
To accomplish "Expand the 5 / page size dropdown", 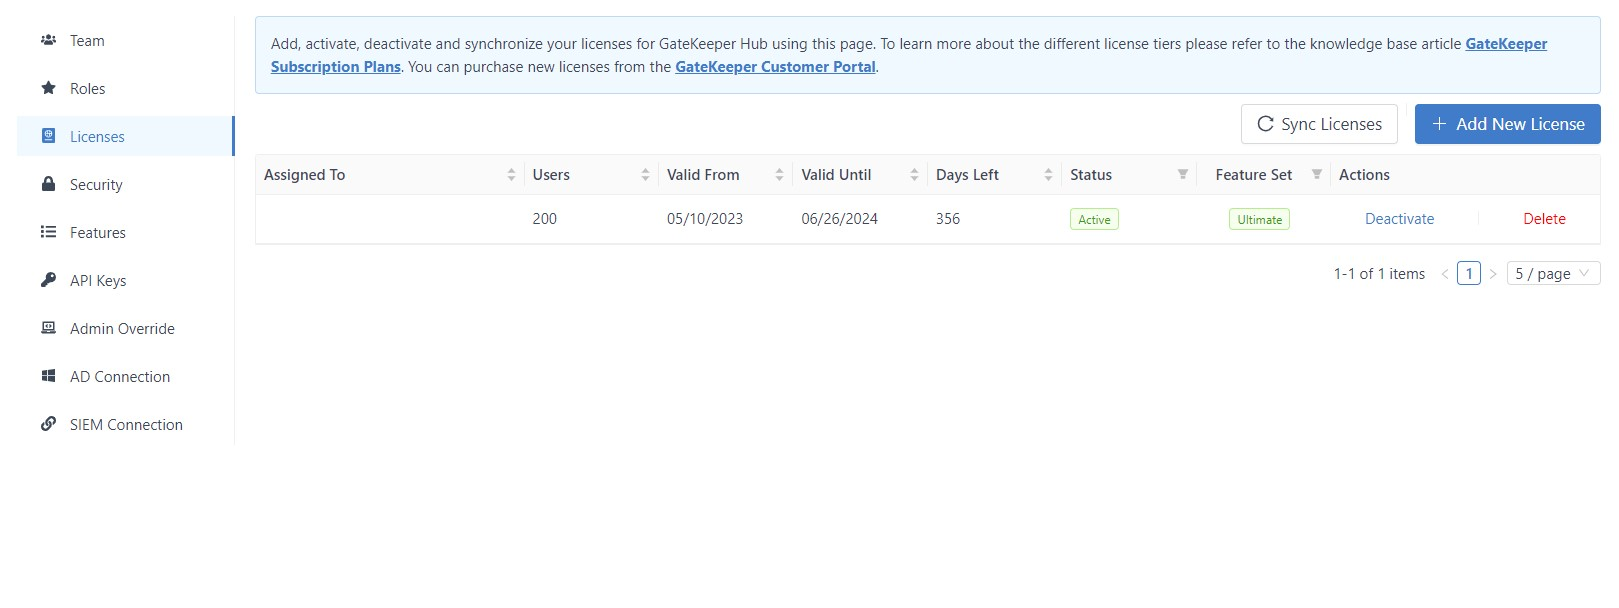I will [x=1552, y=274].
